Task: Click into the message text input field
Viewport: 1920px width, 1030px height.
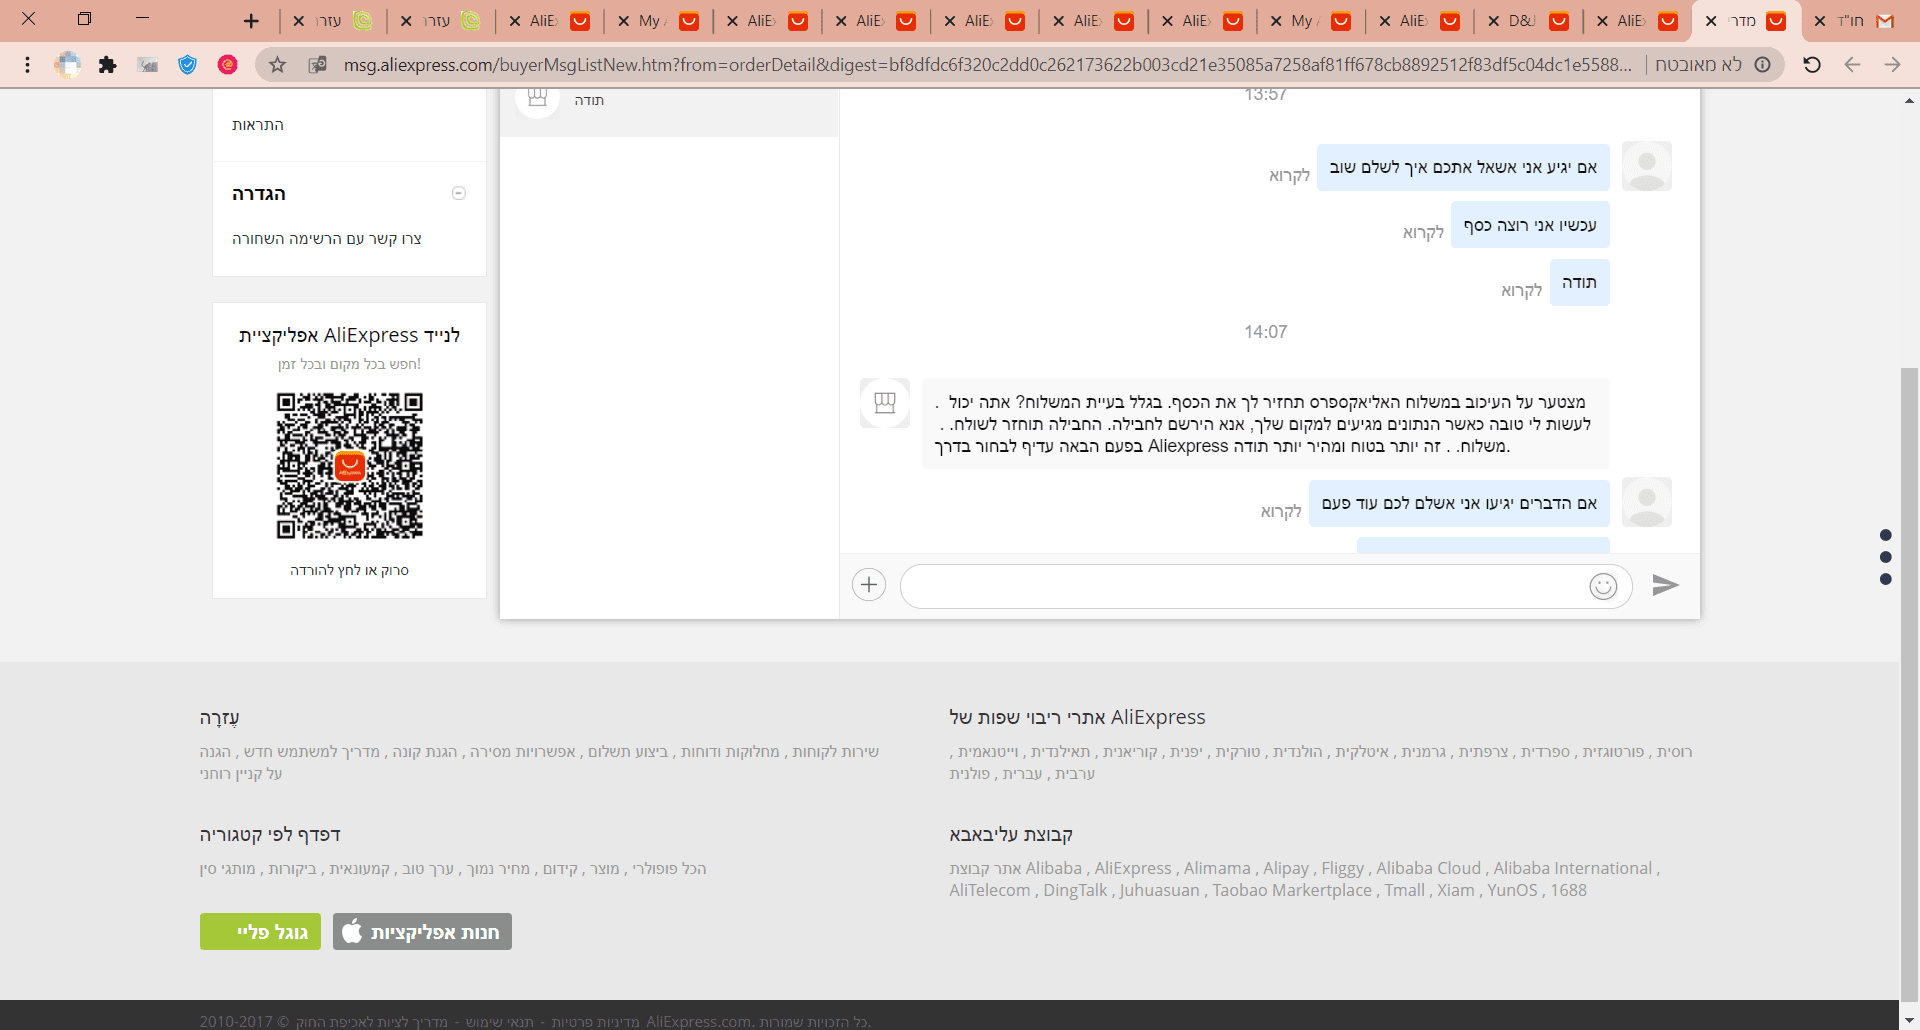Action: (x=1245, y=586)
